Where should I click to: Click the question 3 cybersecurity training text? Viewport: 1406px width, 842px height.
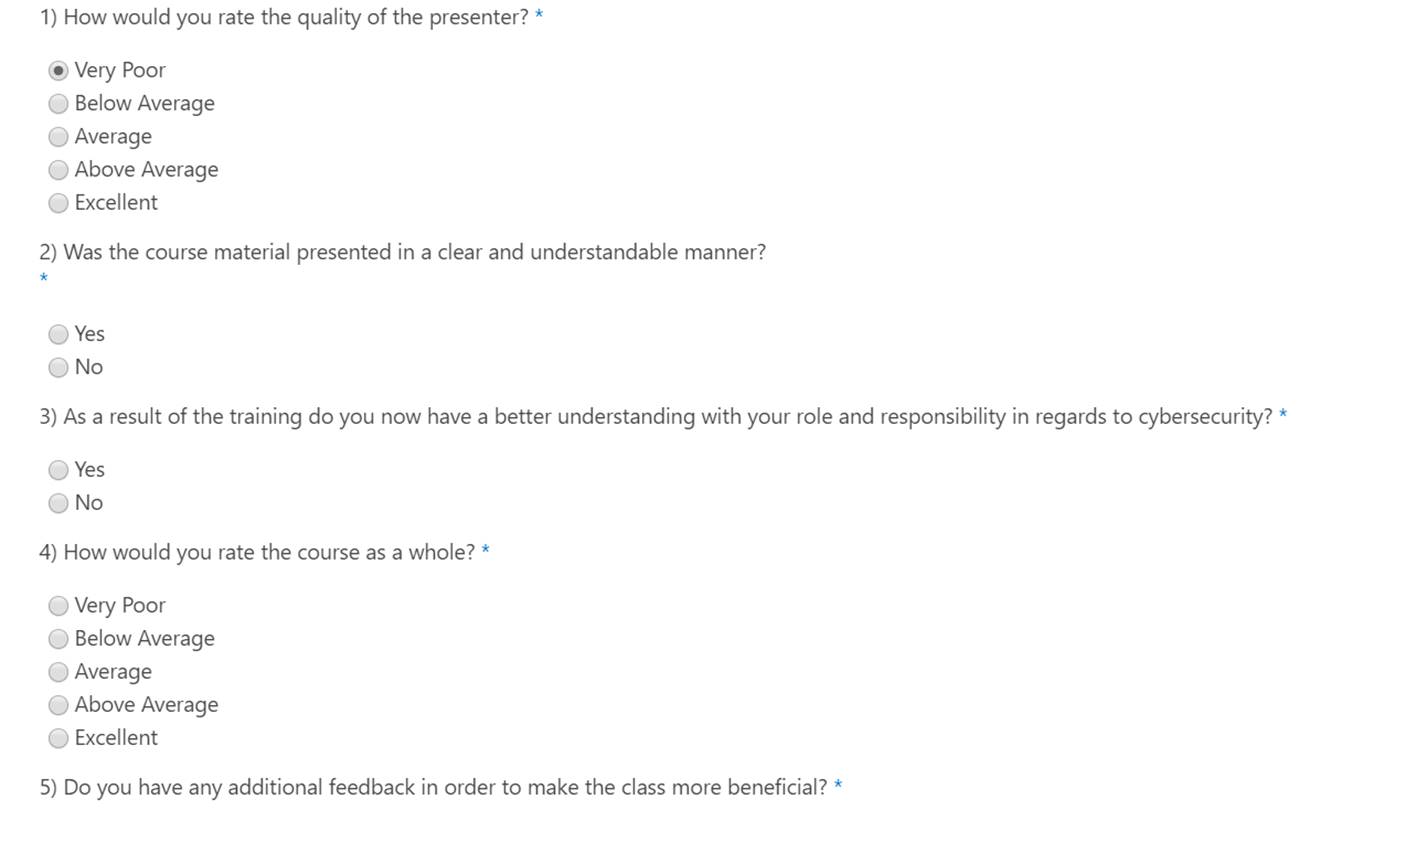pyautogui.click(x=655, y=416)
